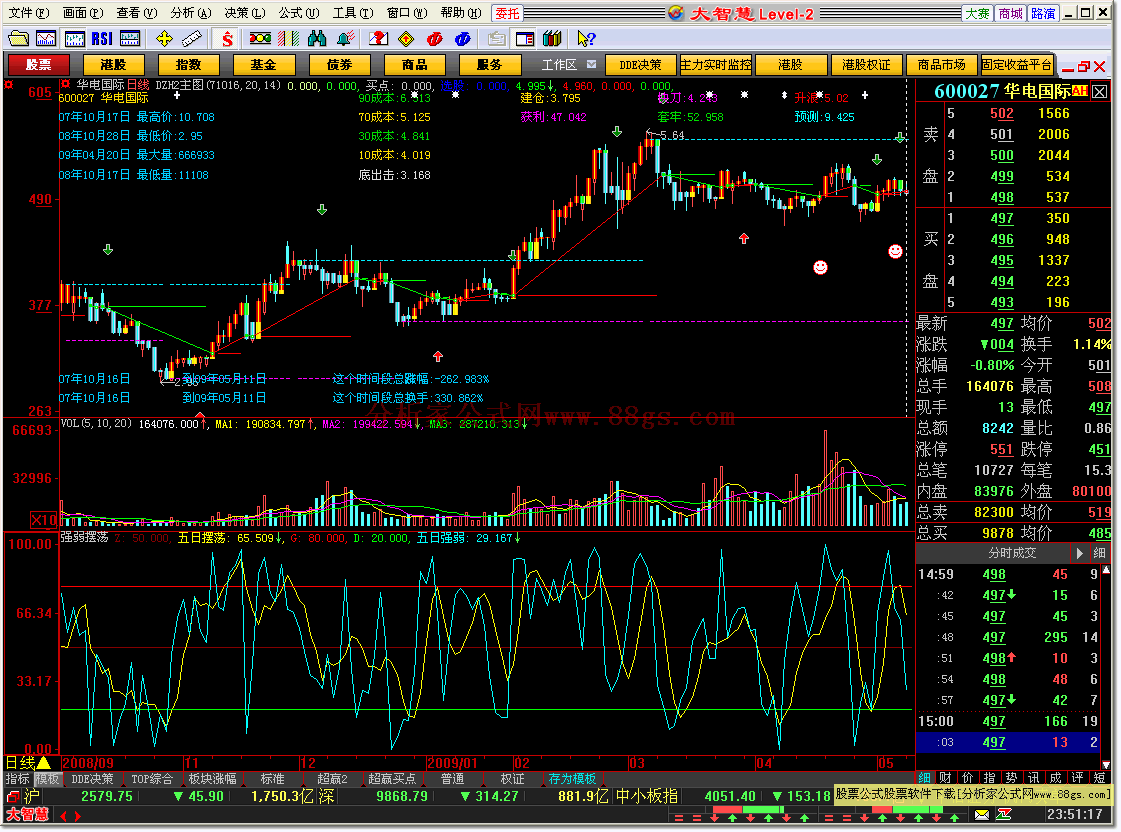Click the colored stripes toolbar icon
Viewport: 1121px width, 832px height.
pyautogui.click(x=289, y=39)
